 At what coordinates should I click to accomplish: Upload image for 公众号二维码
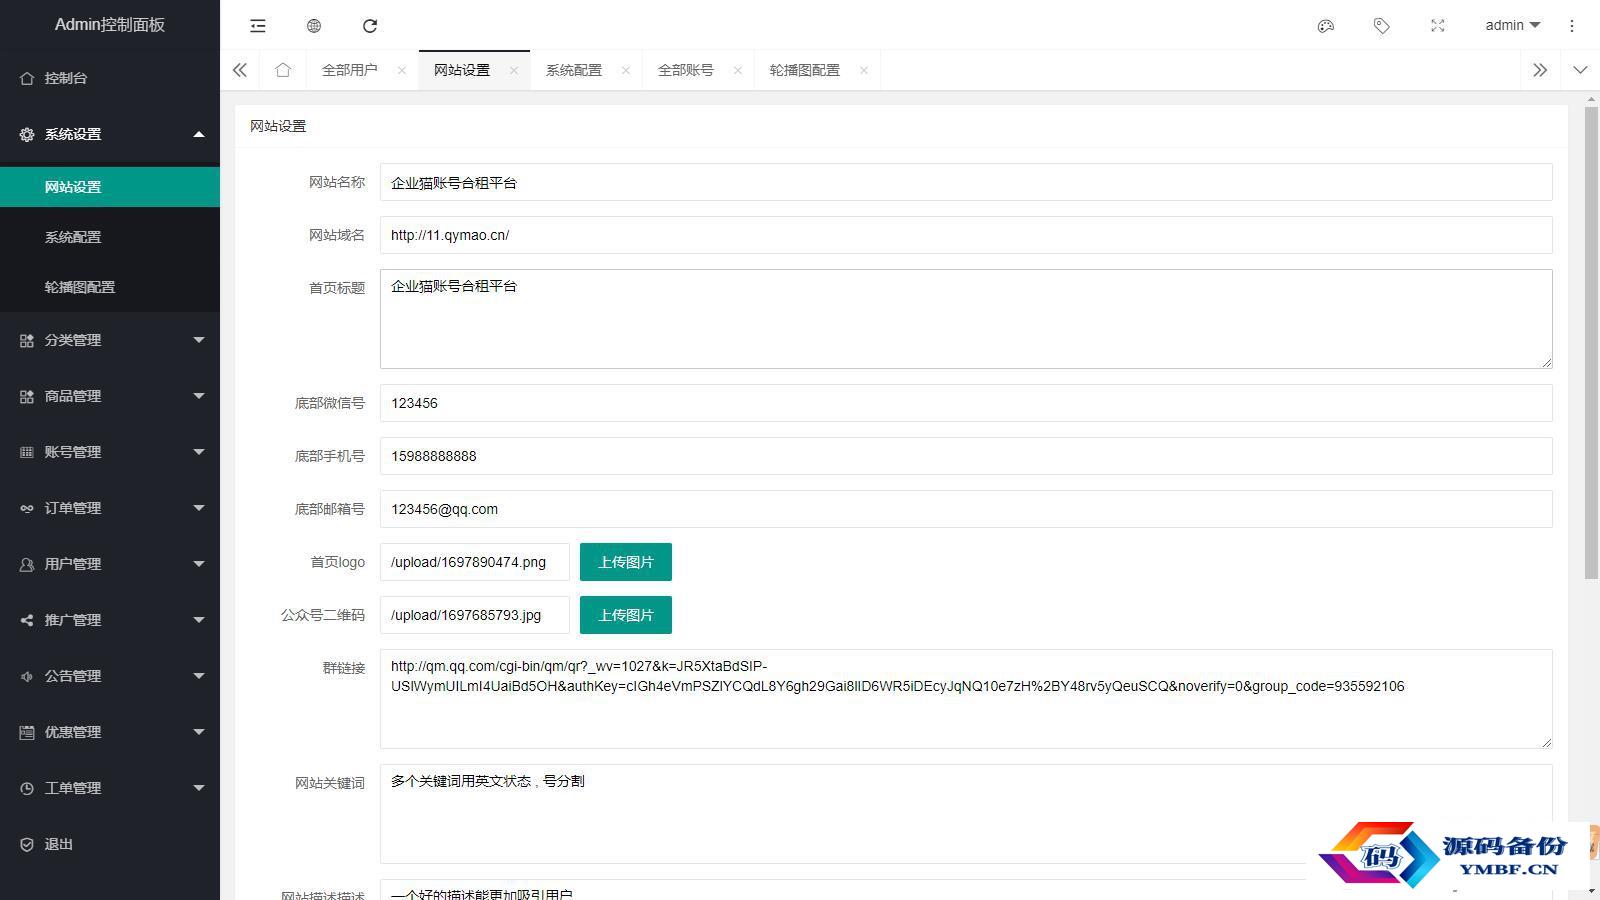click(626, 615)
